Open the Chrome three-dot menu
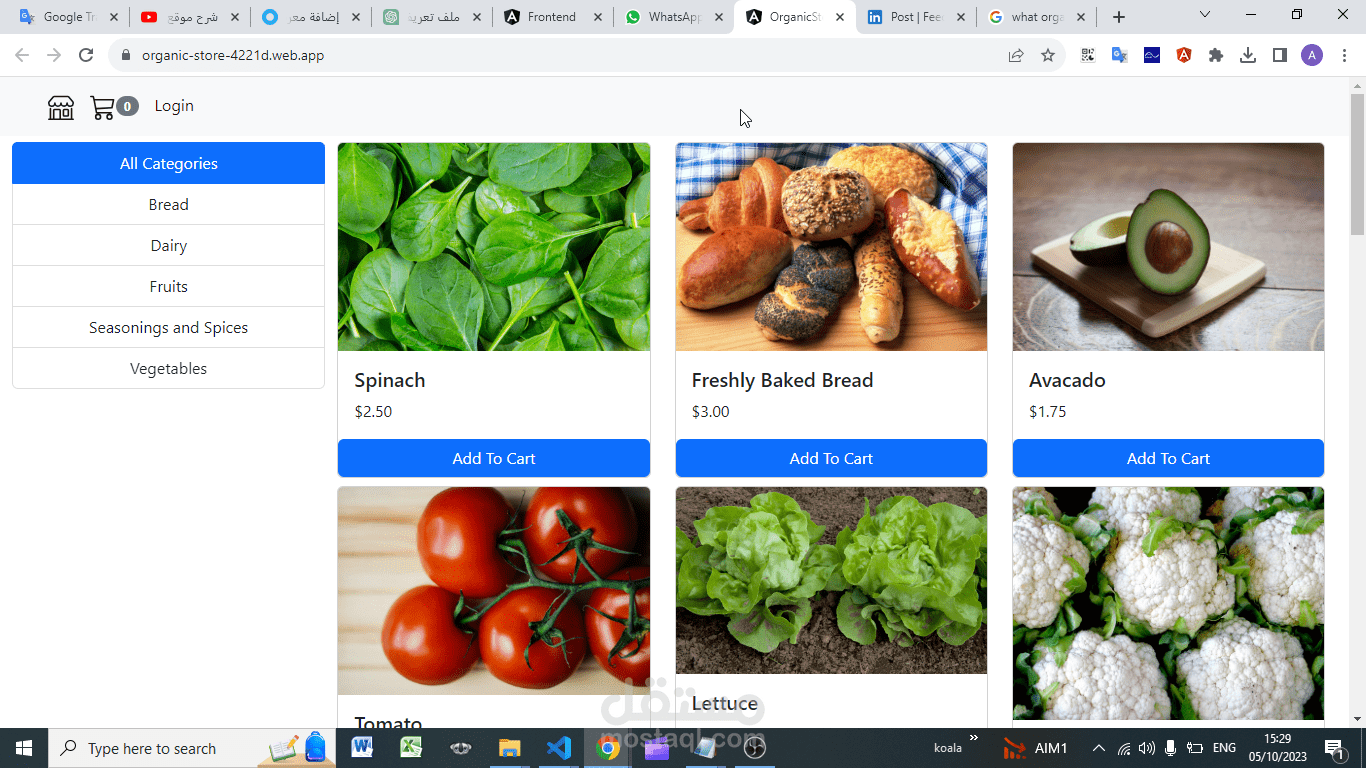The width and height of the screenshot is (1366, 768). point(1344,55)
